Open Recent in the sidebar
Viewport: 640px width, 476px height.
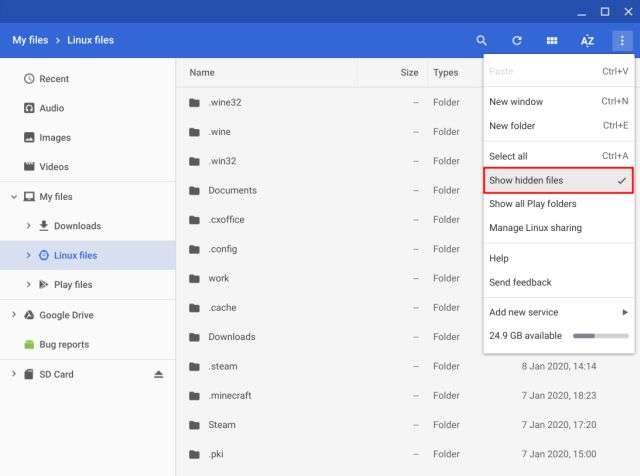point(88,79)
